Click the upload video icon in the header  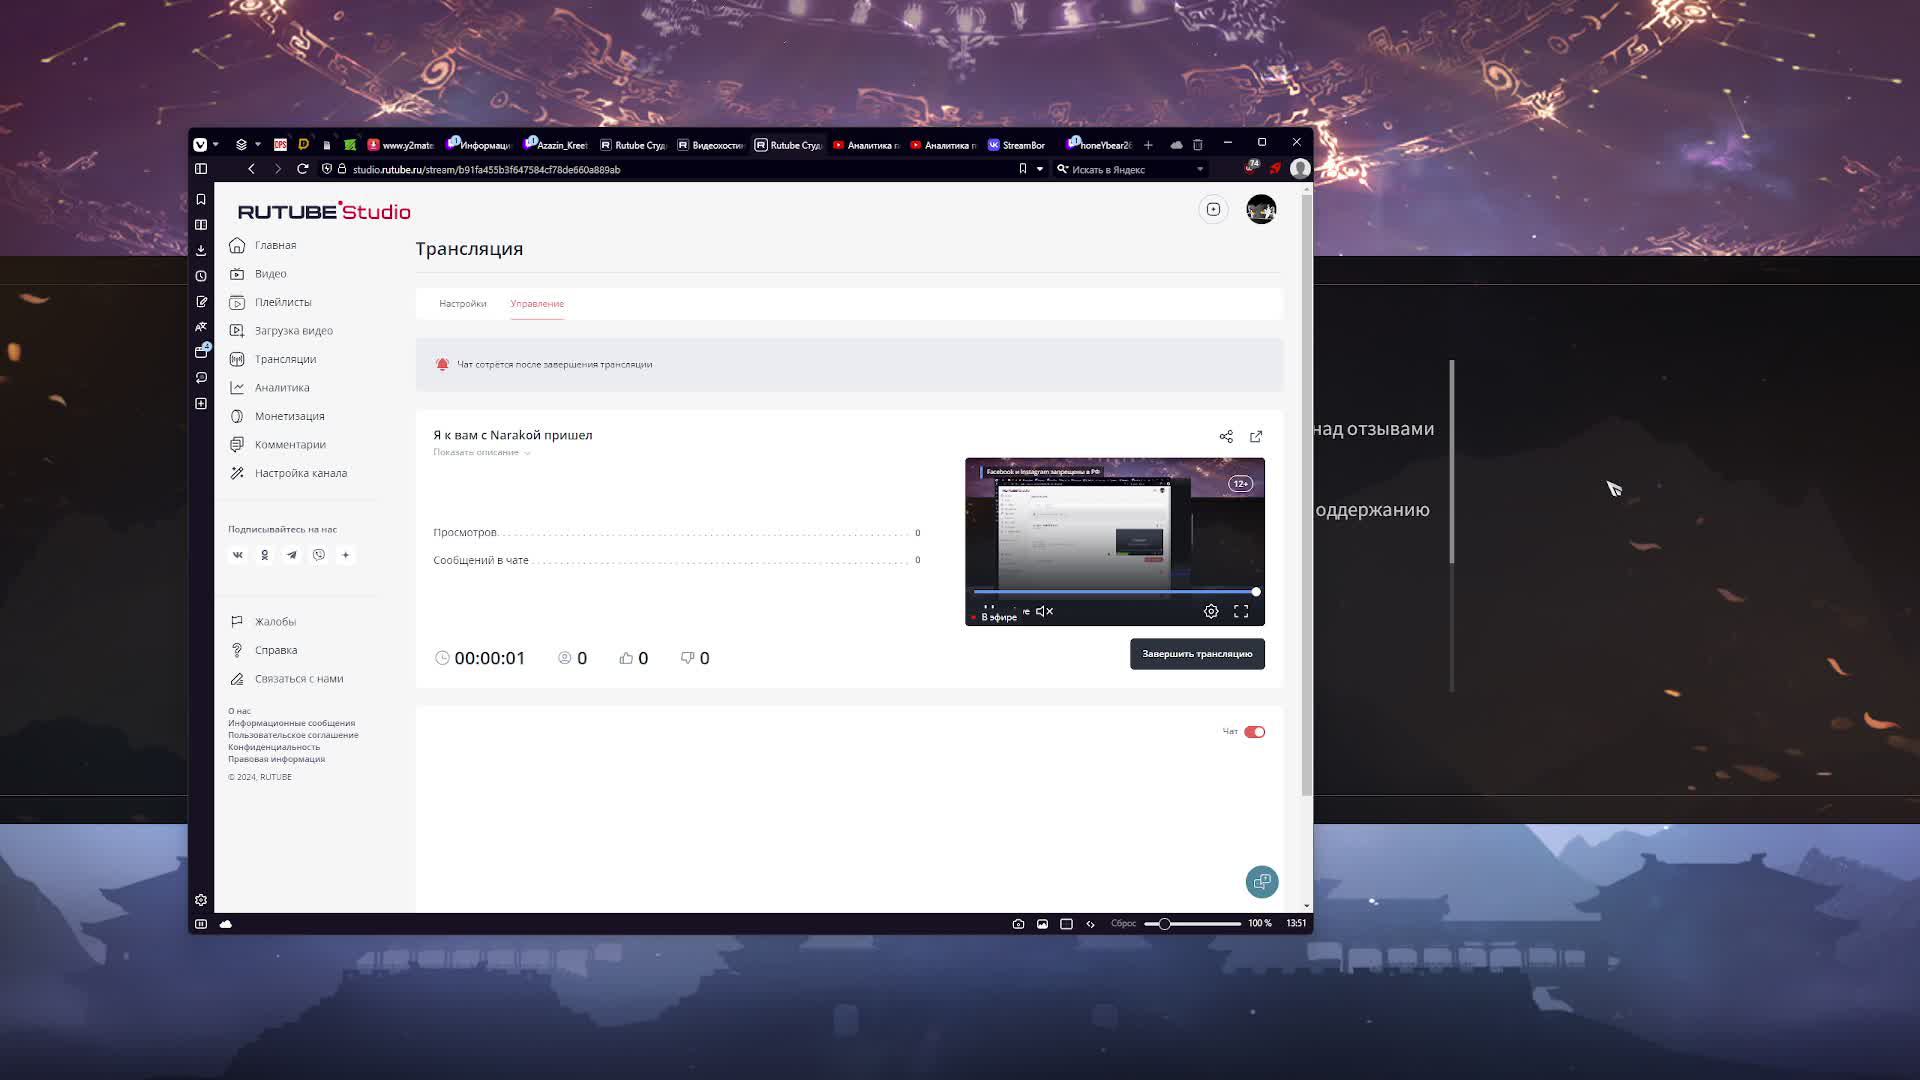[1213, 210]
